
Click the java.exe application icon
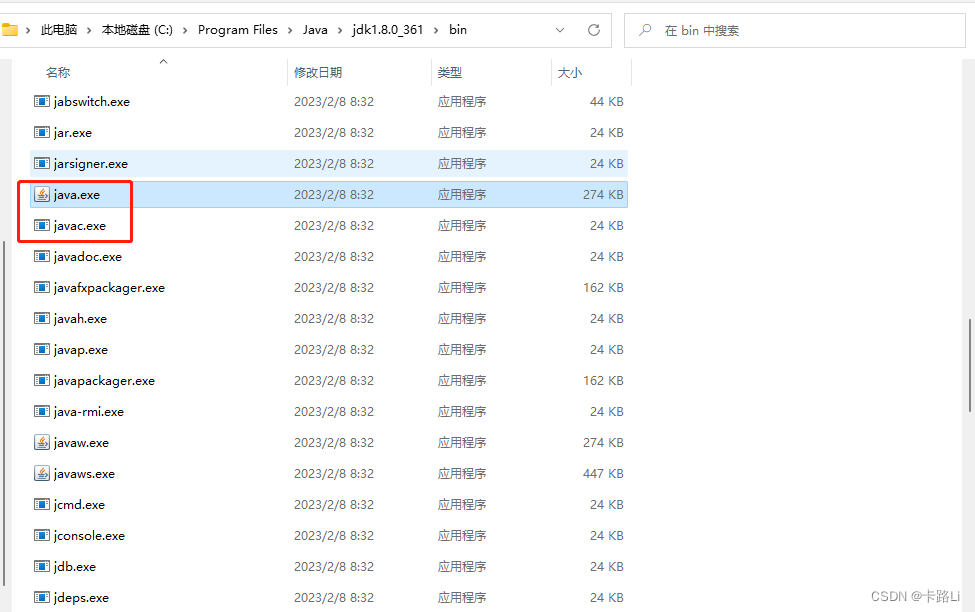point(42,194)
